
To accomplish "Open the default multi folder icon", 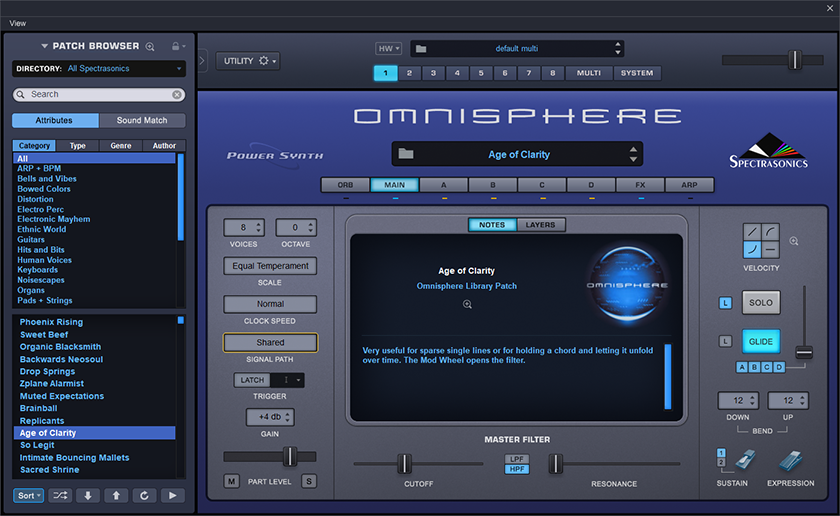I will coord(421,49).
